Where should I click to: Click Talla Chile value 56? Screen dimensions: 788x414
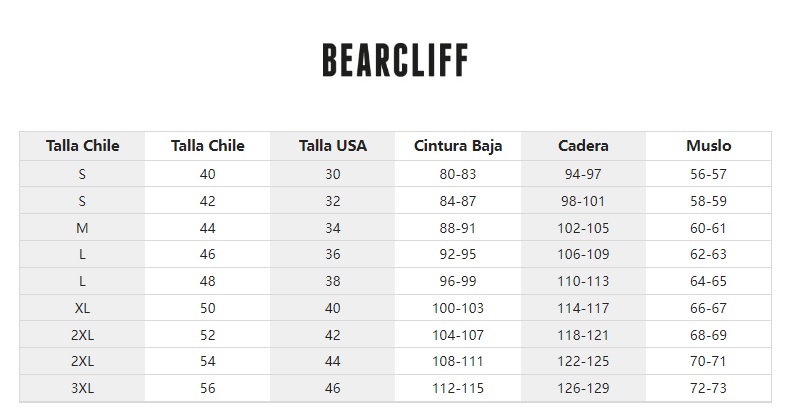click(x=208, y=388)
